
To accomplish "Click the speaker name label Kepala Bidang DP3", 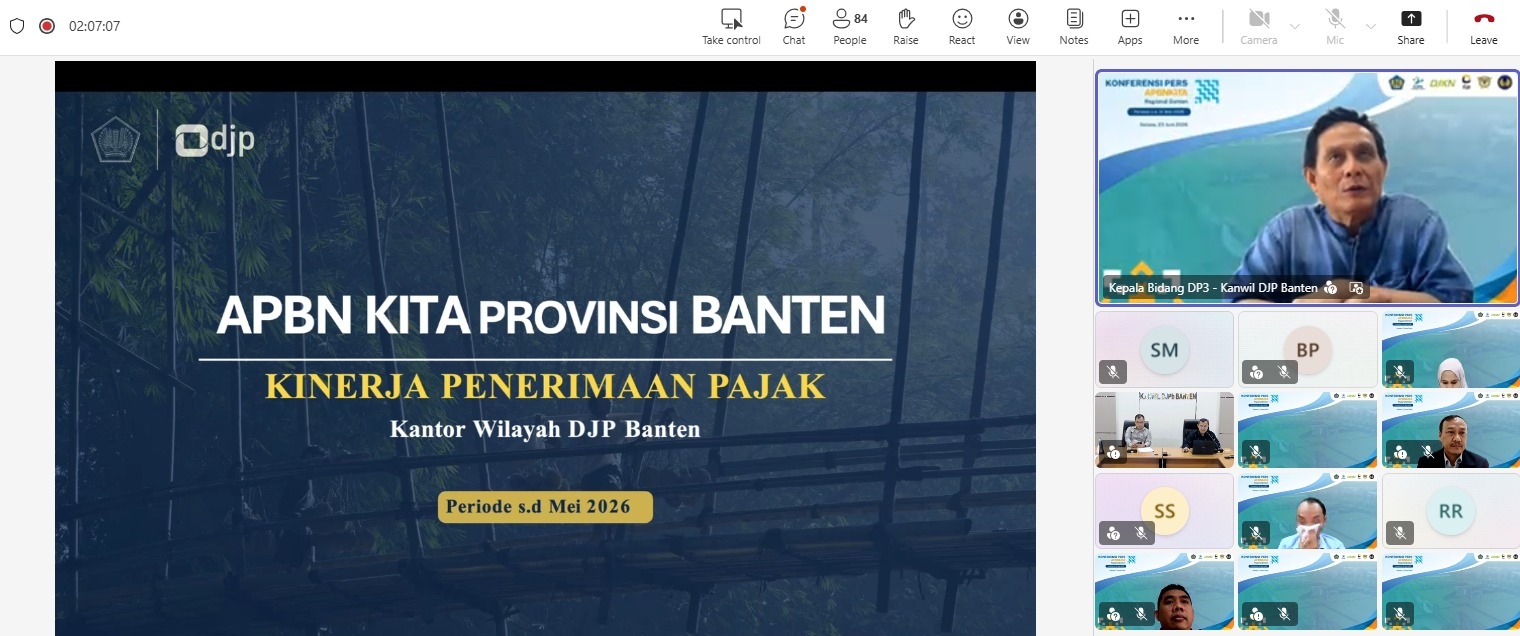I will [x=1213, y=288].
